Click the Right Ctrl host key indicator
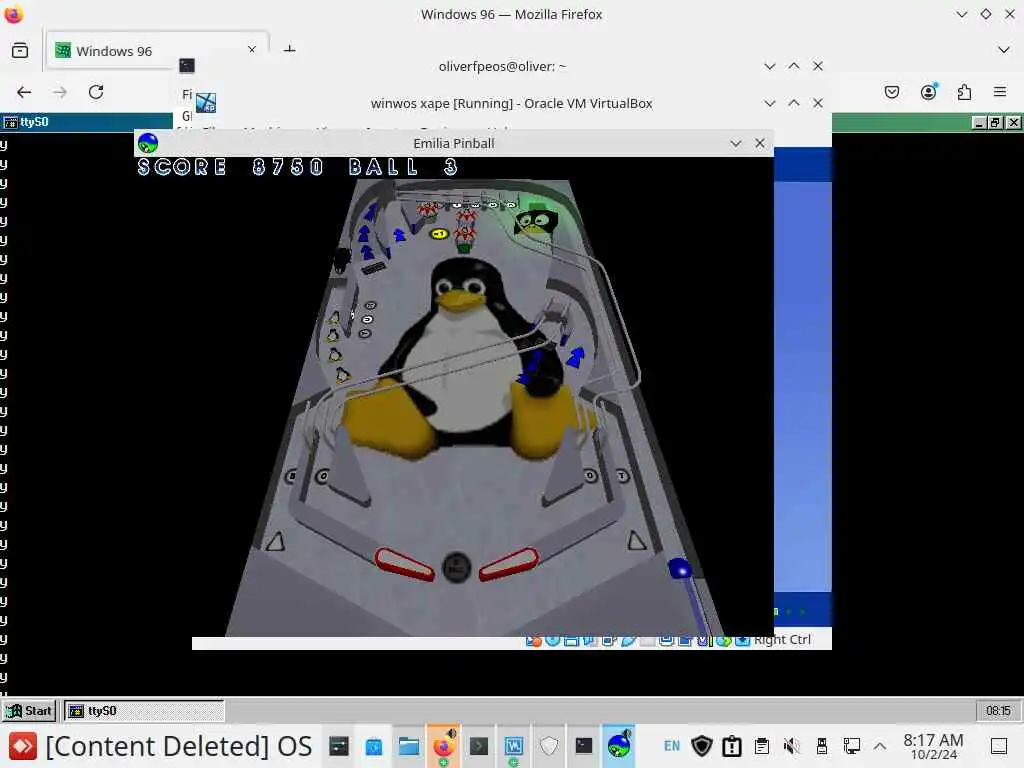The width and height of the screenshot is (1024, 768). tap(782, 640)
